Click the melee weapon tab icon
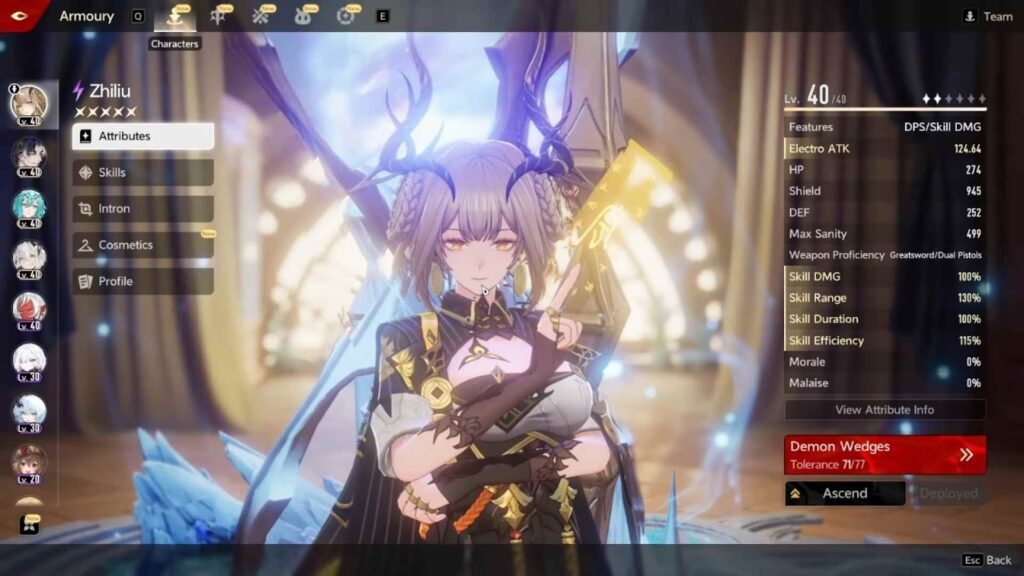The image size is (1024, 576). click(217, 16)
